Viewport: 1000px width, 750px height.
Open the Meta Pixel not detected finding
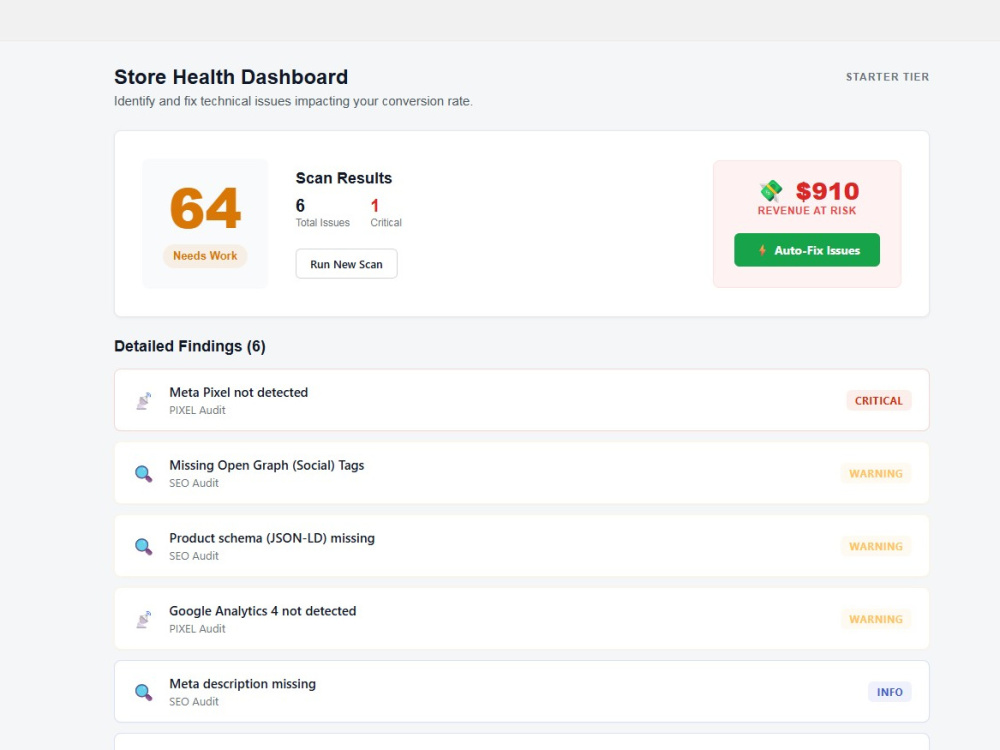(522, 400)
